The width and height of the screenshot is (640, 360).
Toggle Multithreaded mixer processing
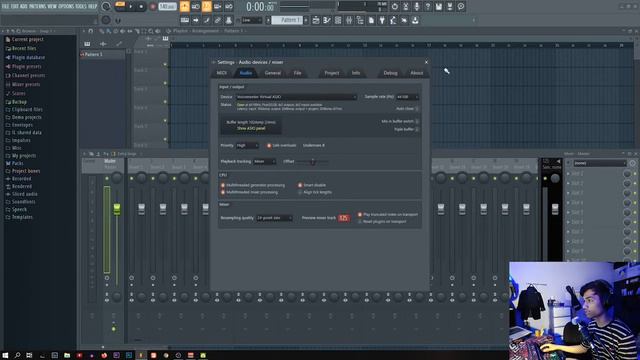click(x=223, y=192)
